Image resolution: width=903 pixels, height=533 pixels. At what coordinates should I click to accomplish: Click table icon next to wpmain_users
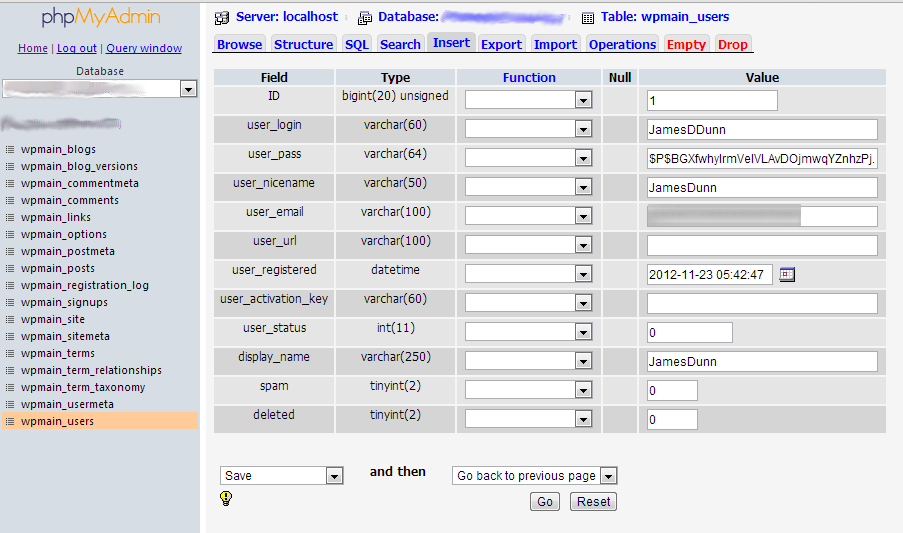point(10,421)
